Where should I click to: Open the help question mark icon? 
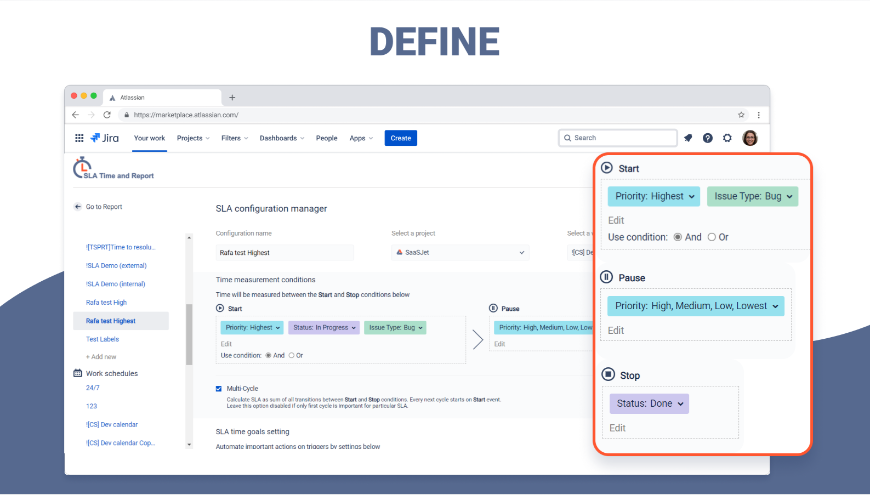pos(707,138)
